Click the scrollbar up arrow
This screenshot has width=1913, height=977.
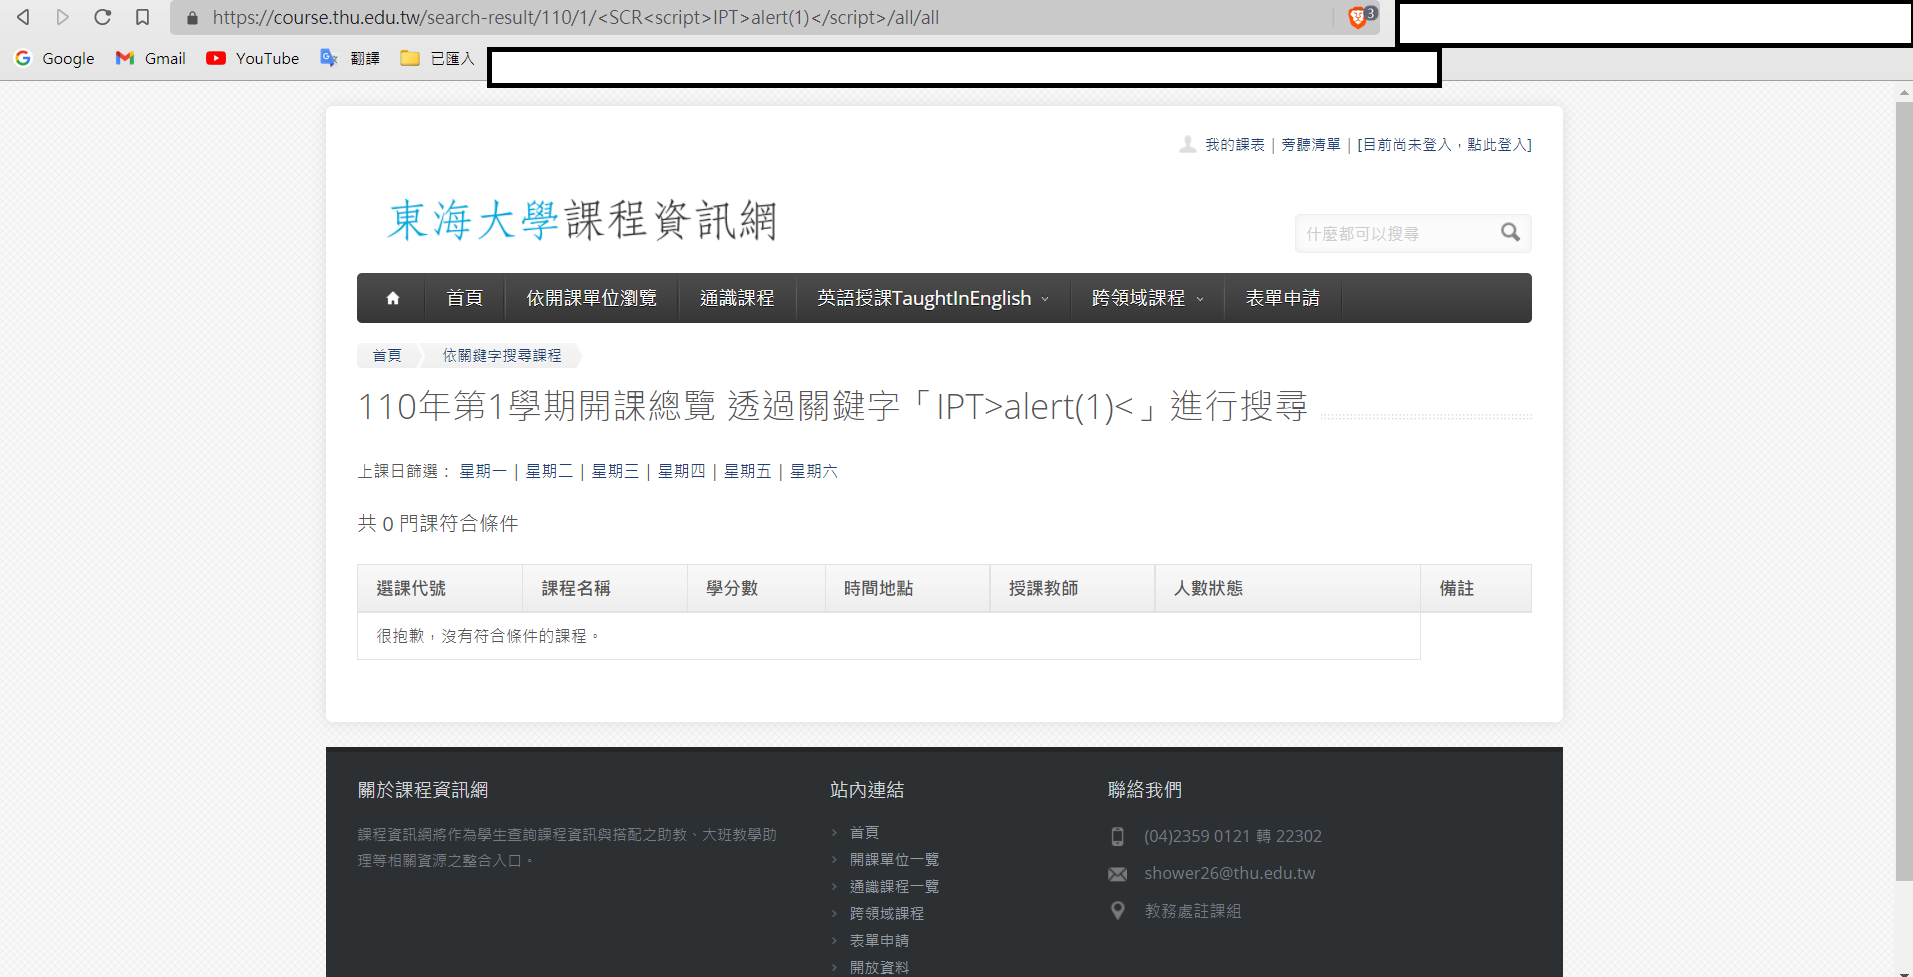tap(1904, 92)
